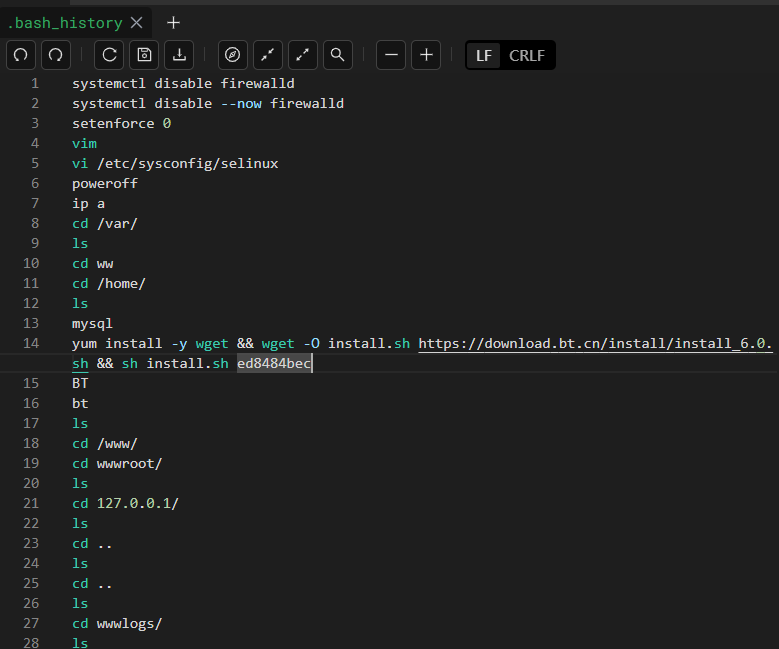
Task: Click the 'setenforce 0' line
Action: tap(122, 123)
